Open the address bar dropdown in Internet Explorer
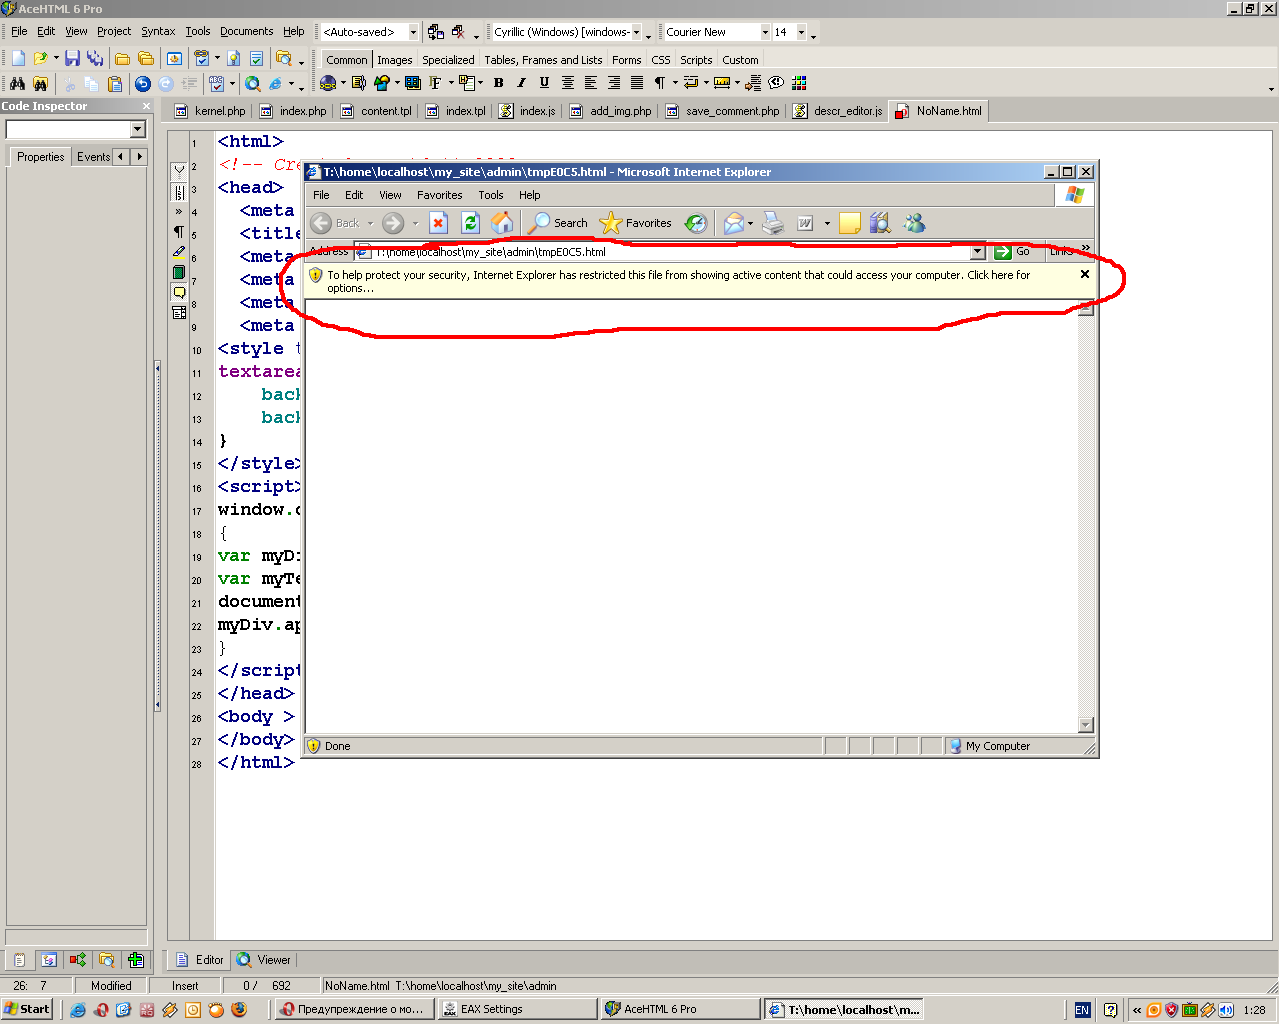 (x=978, y=252)
